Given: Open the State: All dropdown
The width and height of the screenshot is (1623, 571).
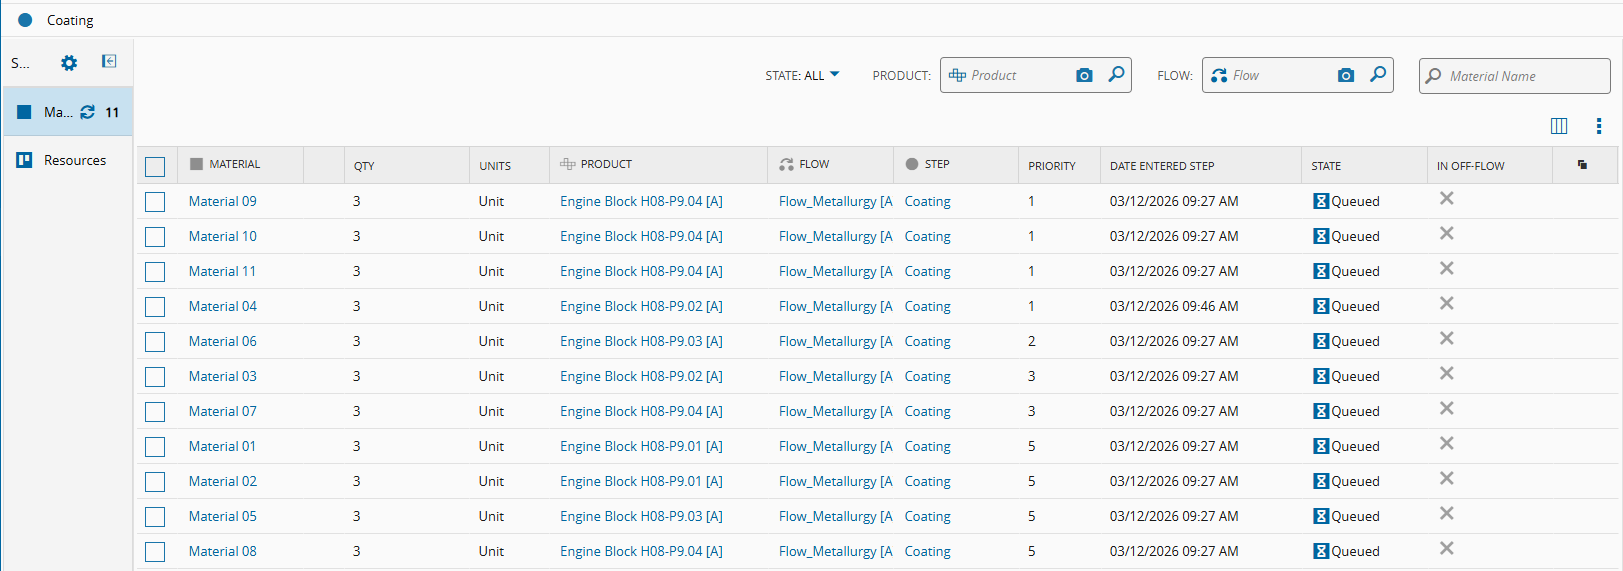Looking at the screenshot, I should tap(802, 75).
